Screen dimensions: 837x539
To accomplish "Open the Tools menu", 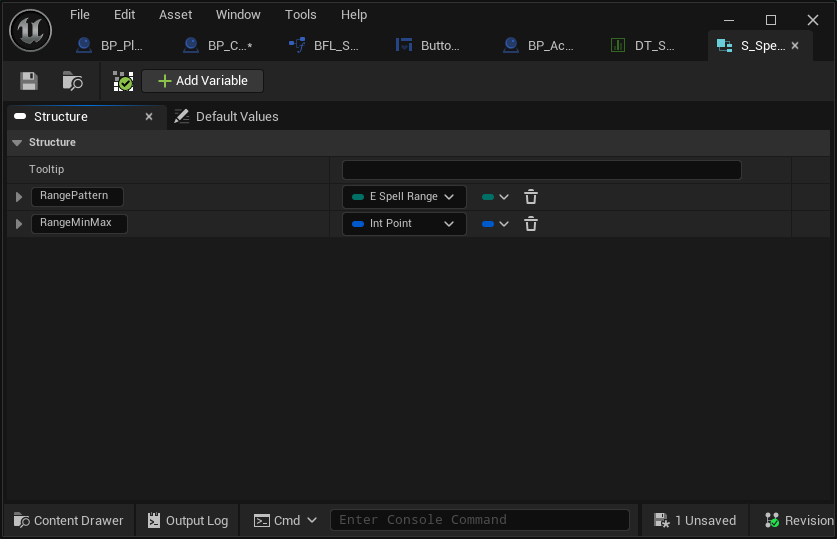I will tap(301, 14).
